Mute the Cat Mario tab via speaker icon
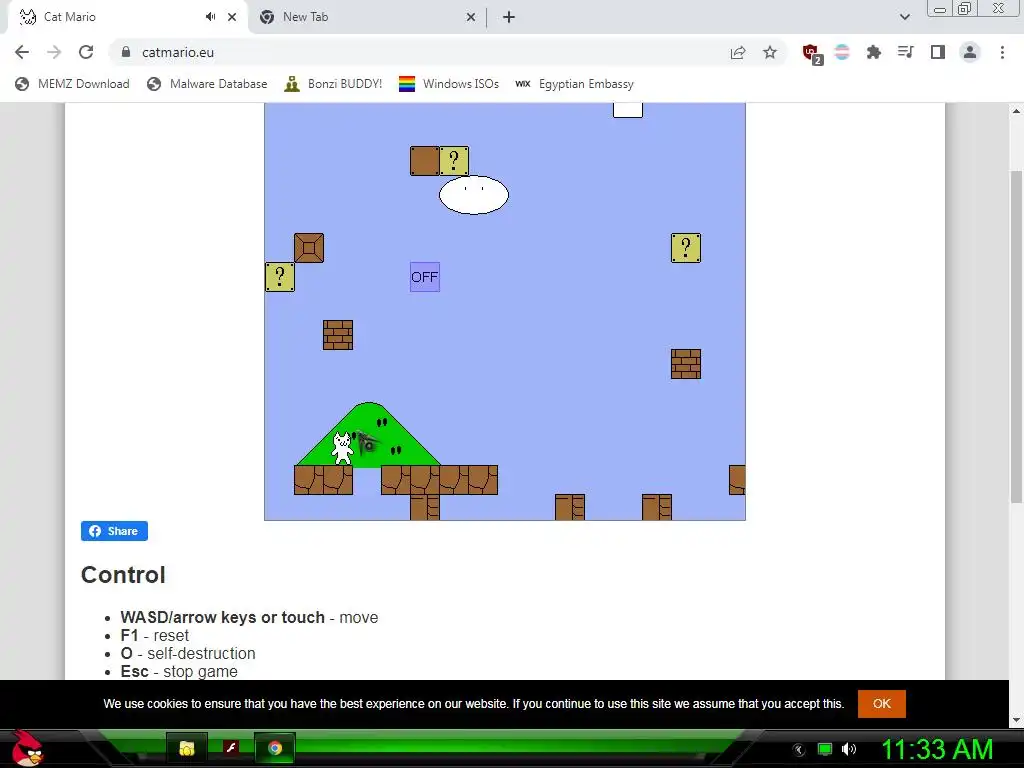This screenshot has width=1024, height=768. coord(210,17)
